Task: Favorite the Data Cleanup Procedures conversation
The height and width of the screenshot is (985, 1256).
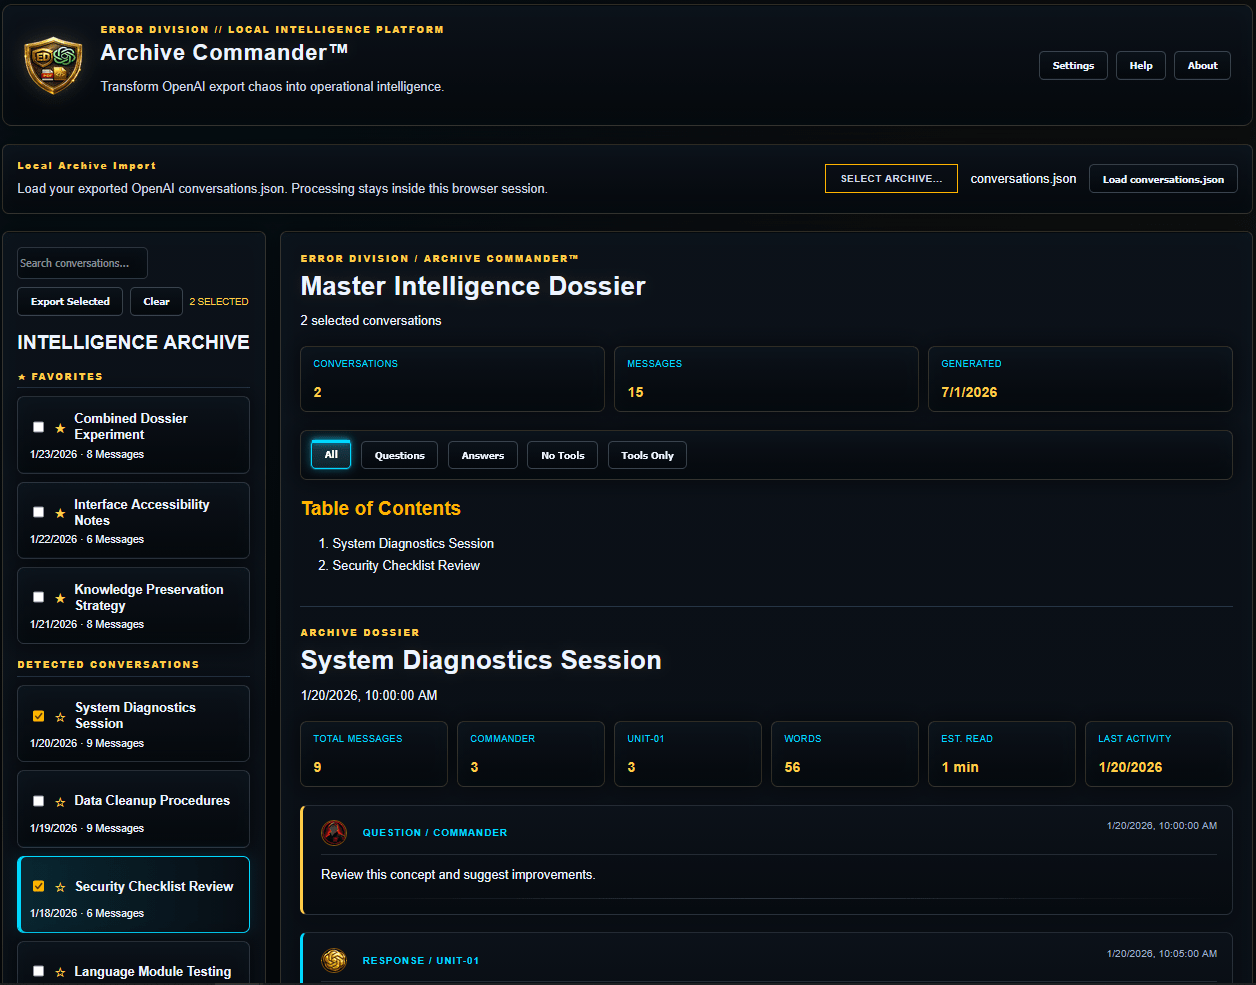Action: [60, 802]
